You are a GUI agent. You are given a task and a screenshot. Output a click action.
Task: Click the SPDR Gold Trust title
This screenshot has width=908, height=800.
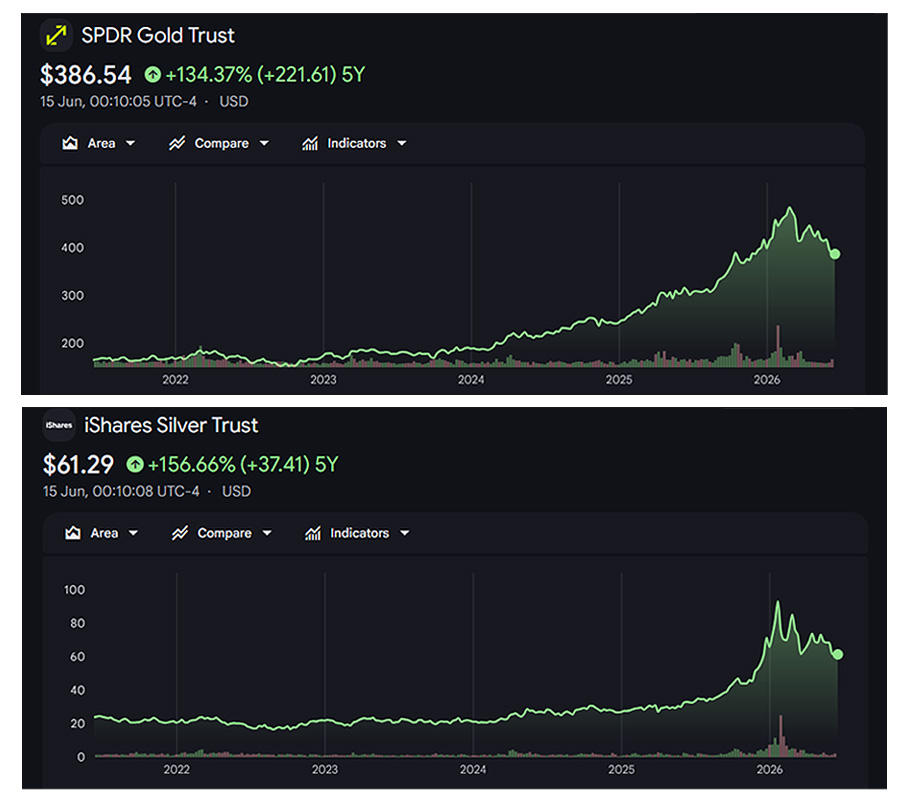[x=158, y=35]
